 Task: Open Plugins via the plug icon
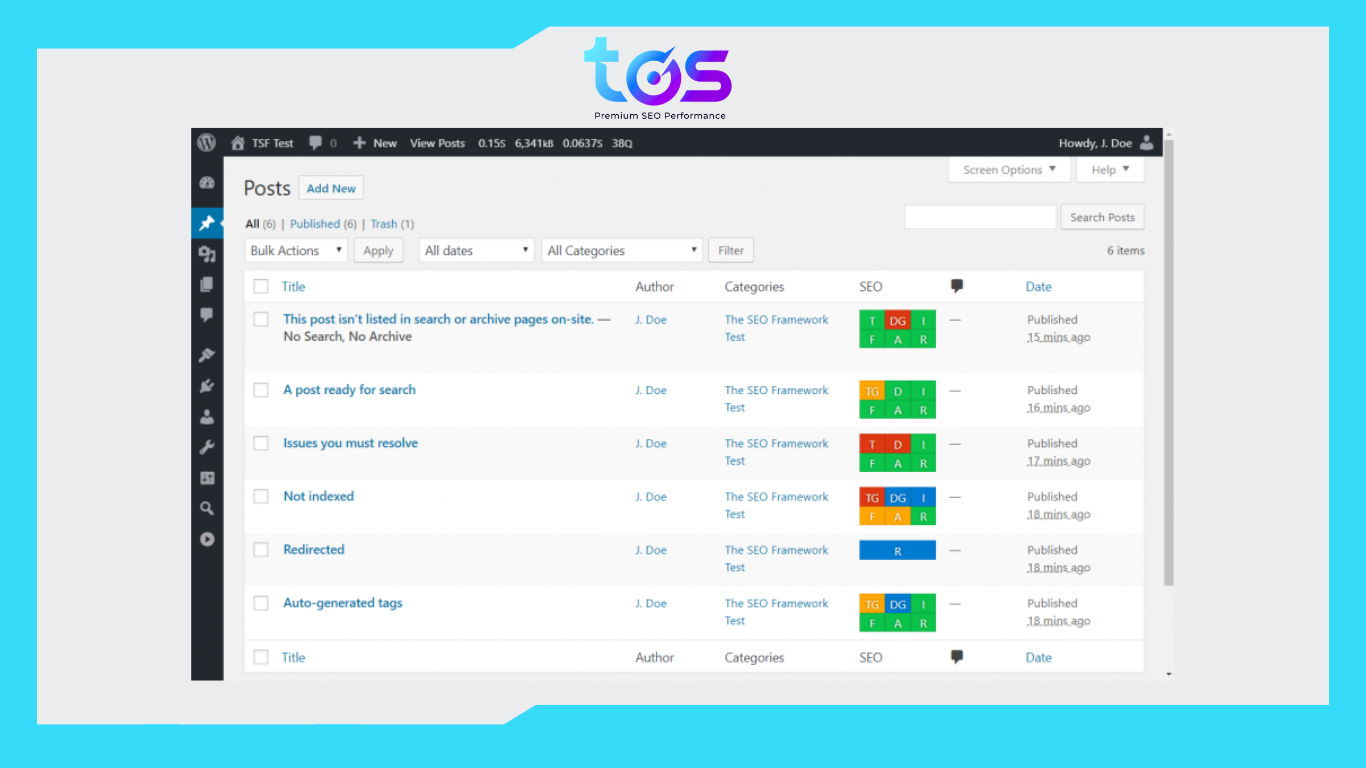point(207,386)
